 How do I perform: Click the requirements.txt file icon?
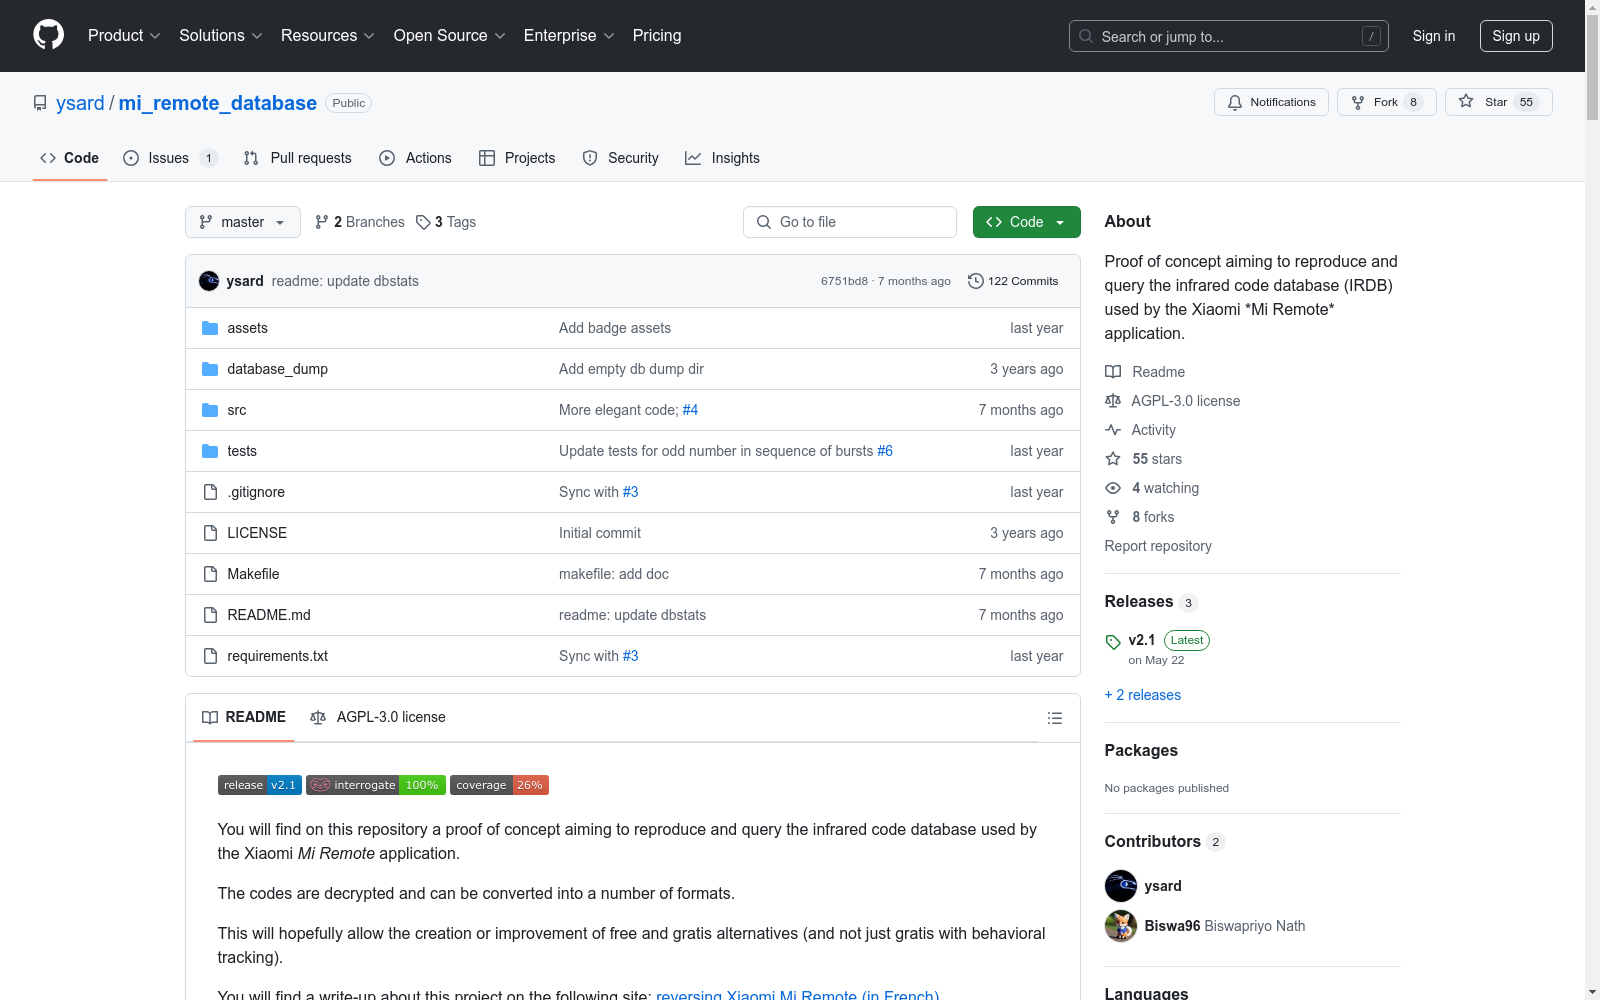coord(210,656)
